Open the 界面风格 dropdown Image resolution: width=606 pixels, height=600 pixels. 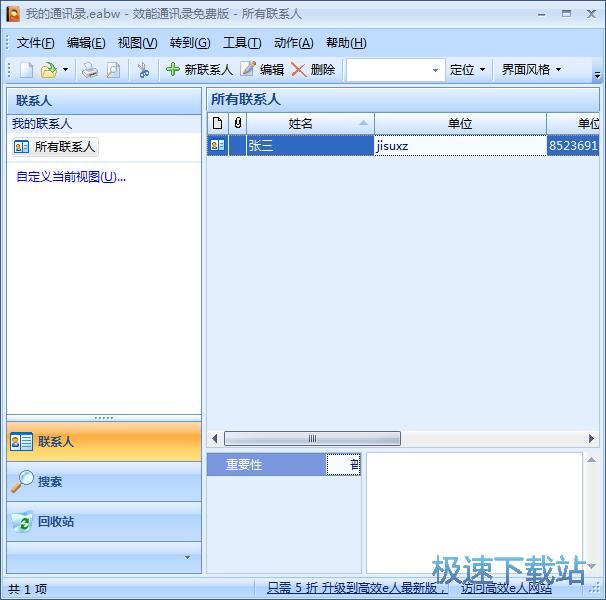click(531, 70)
